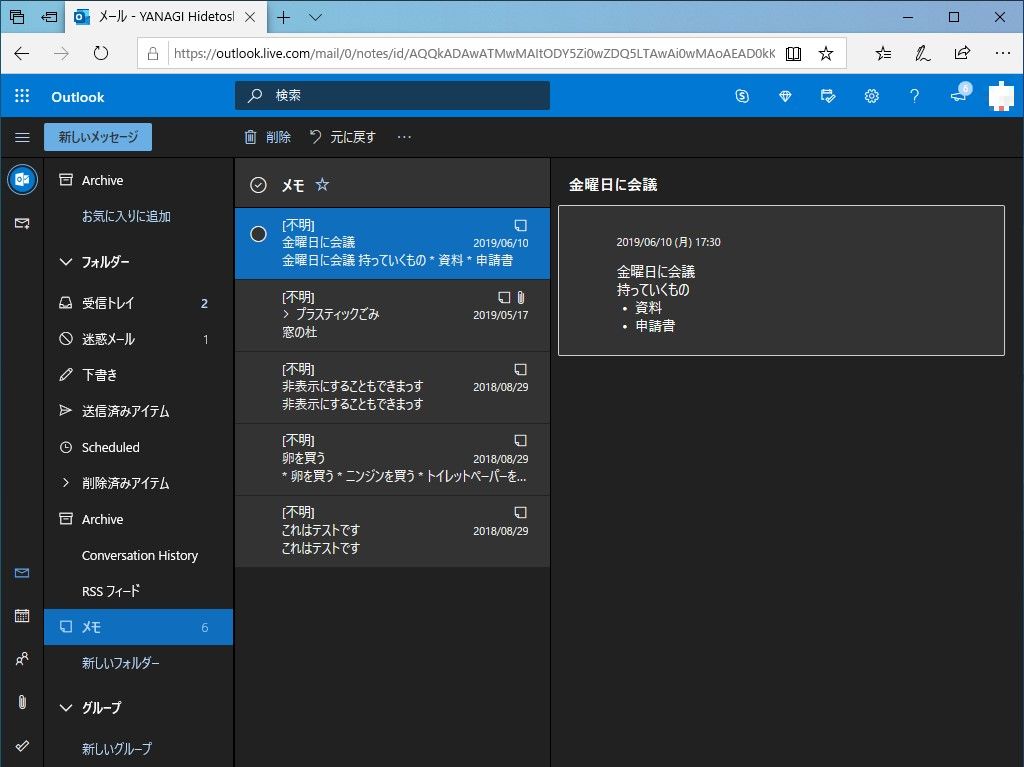The image size is (1024, 767).
Task: Switch to Calendar in the left rail
Action: click(x=21, y=615)
